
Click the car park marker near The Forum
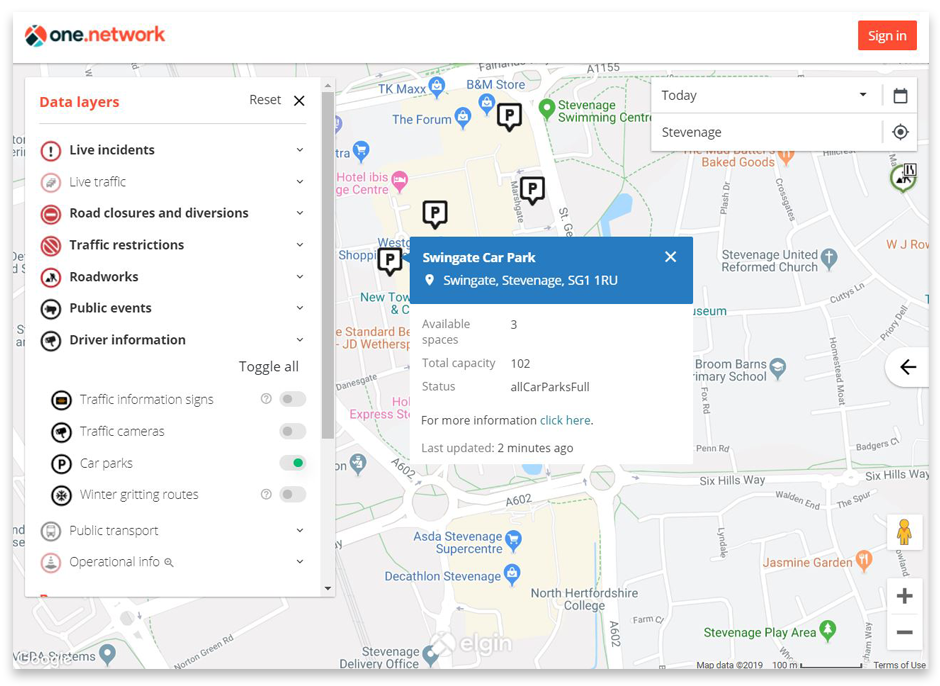tap(509, 116)
